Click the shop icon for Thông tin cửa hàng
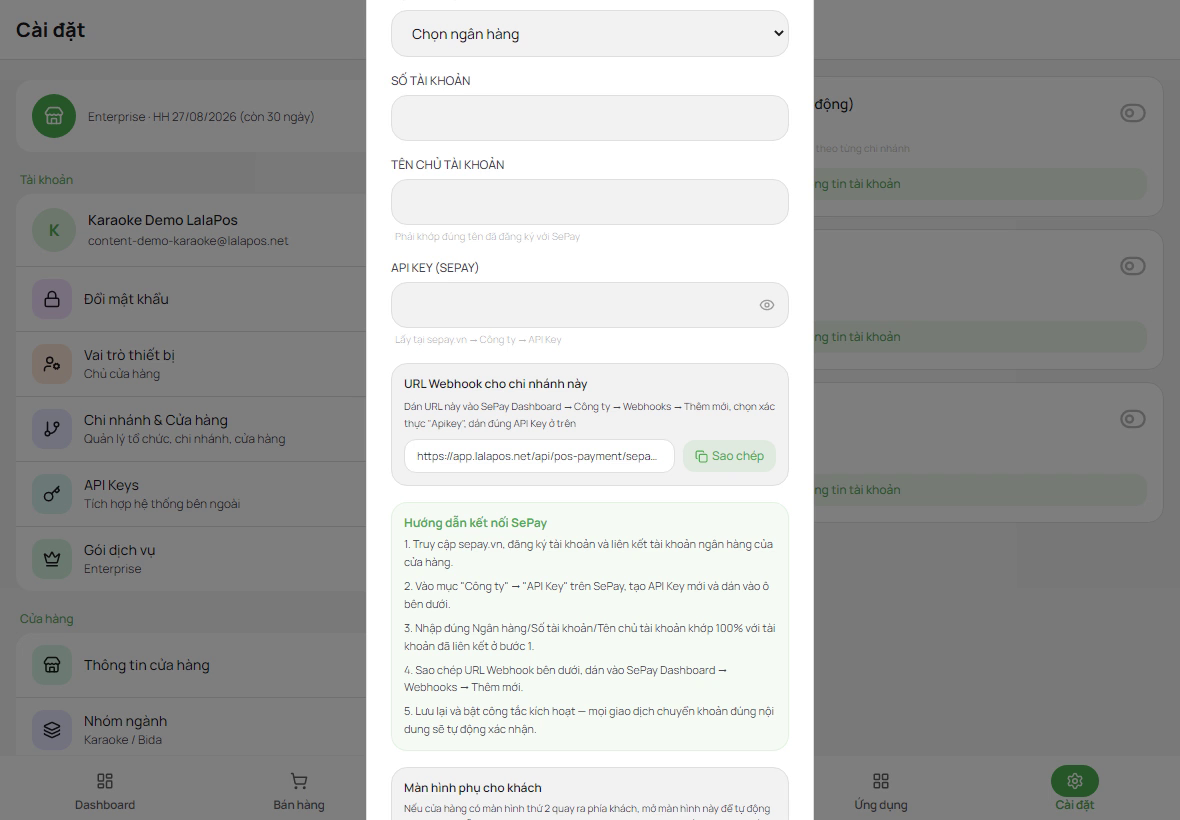 click(x=52, y=665)
